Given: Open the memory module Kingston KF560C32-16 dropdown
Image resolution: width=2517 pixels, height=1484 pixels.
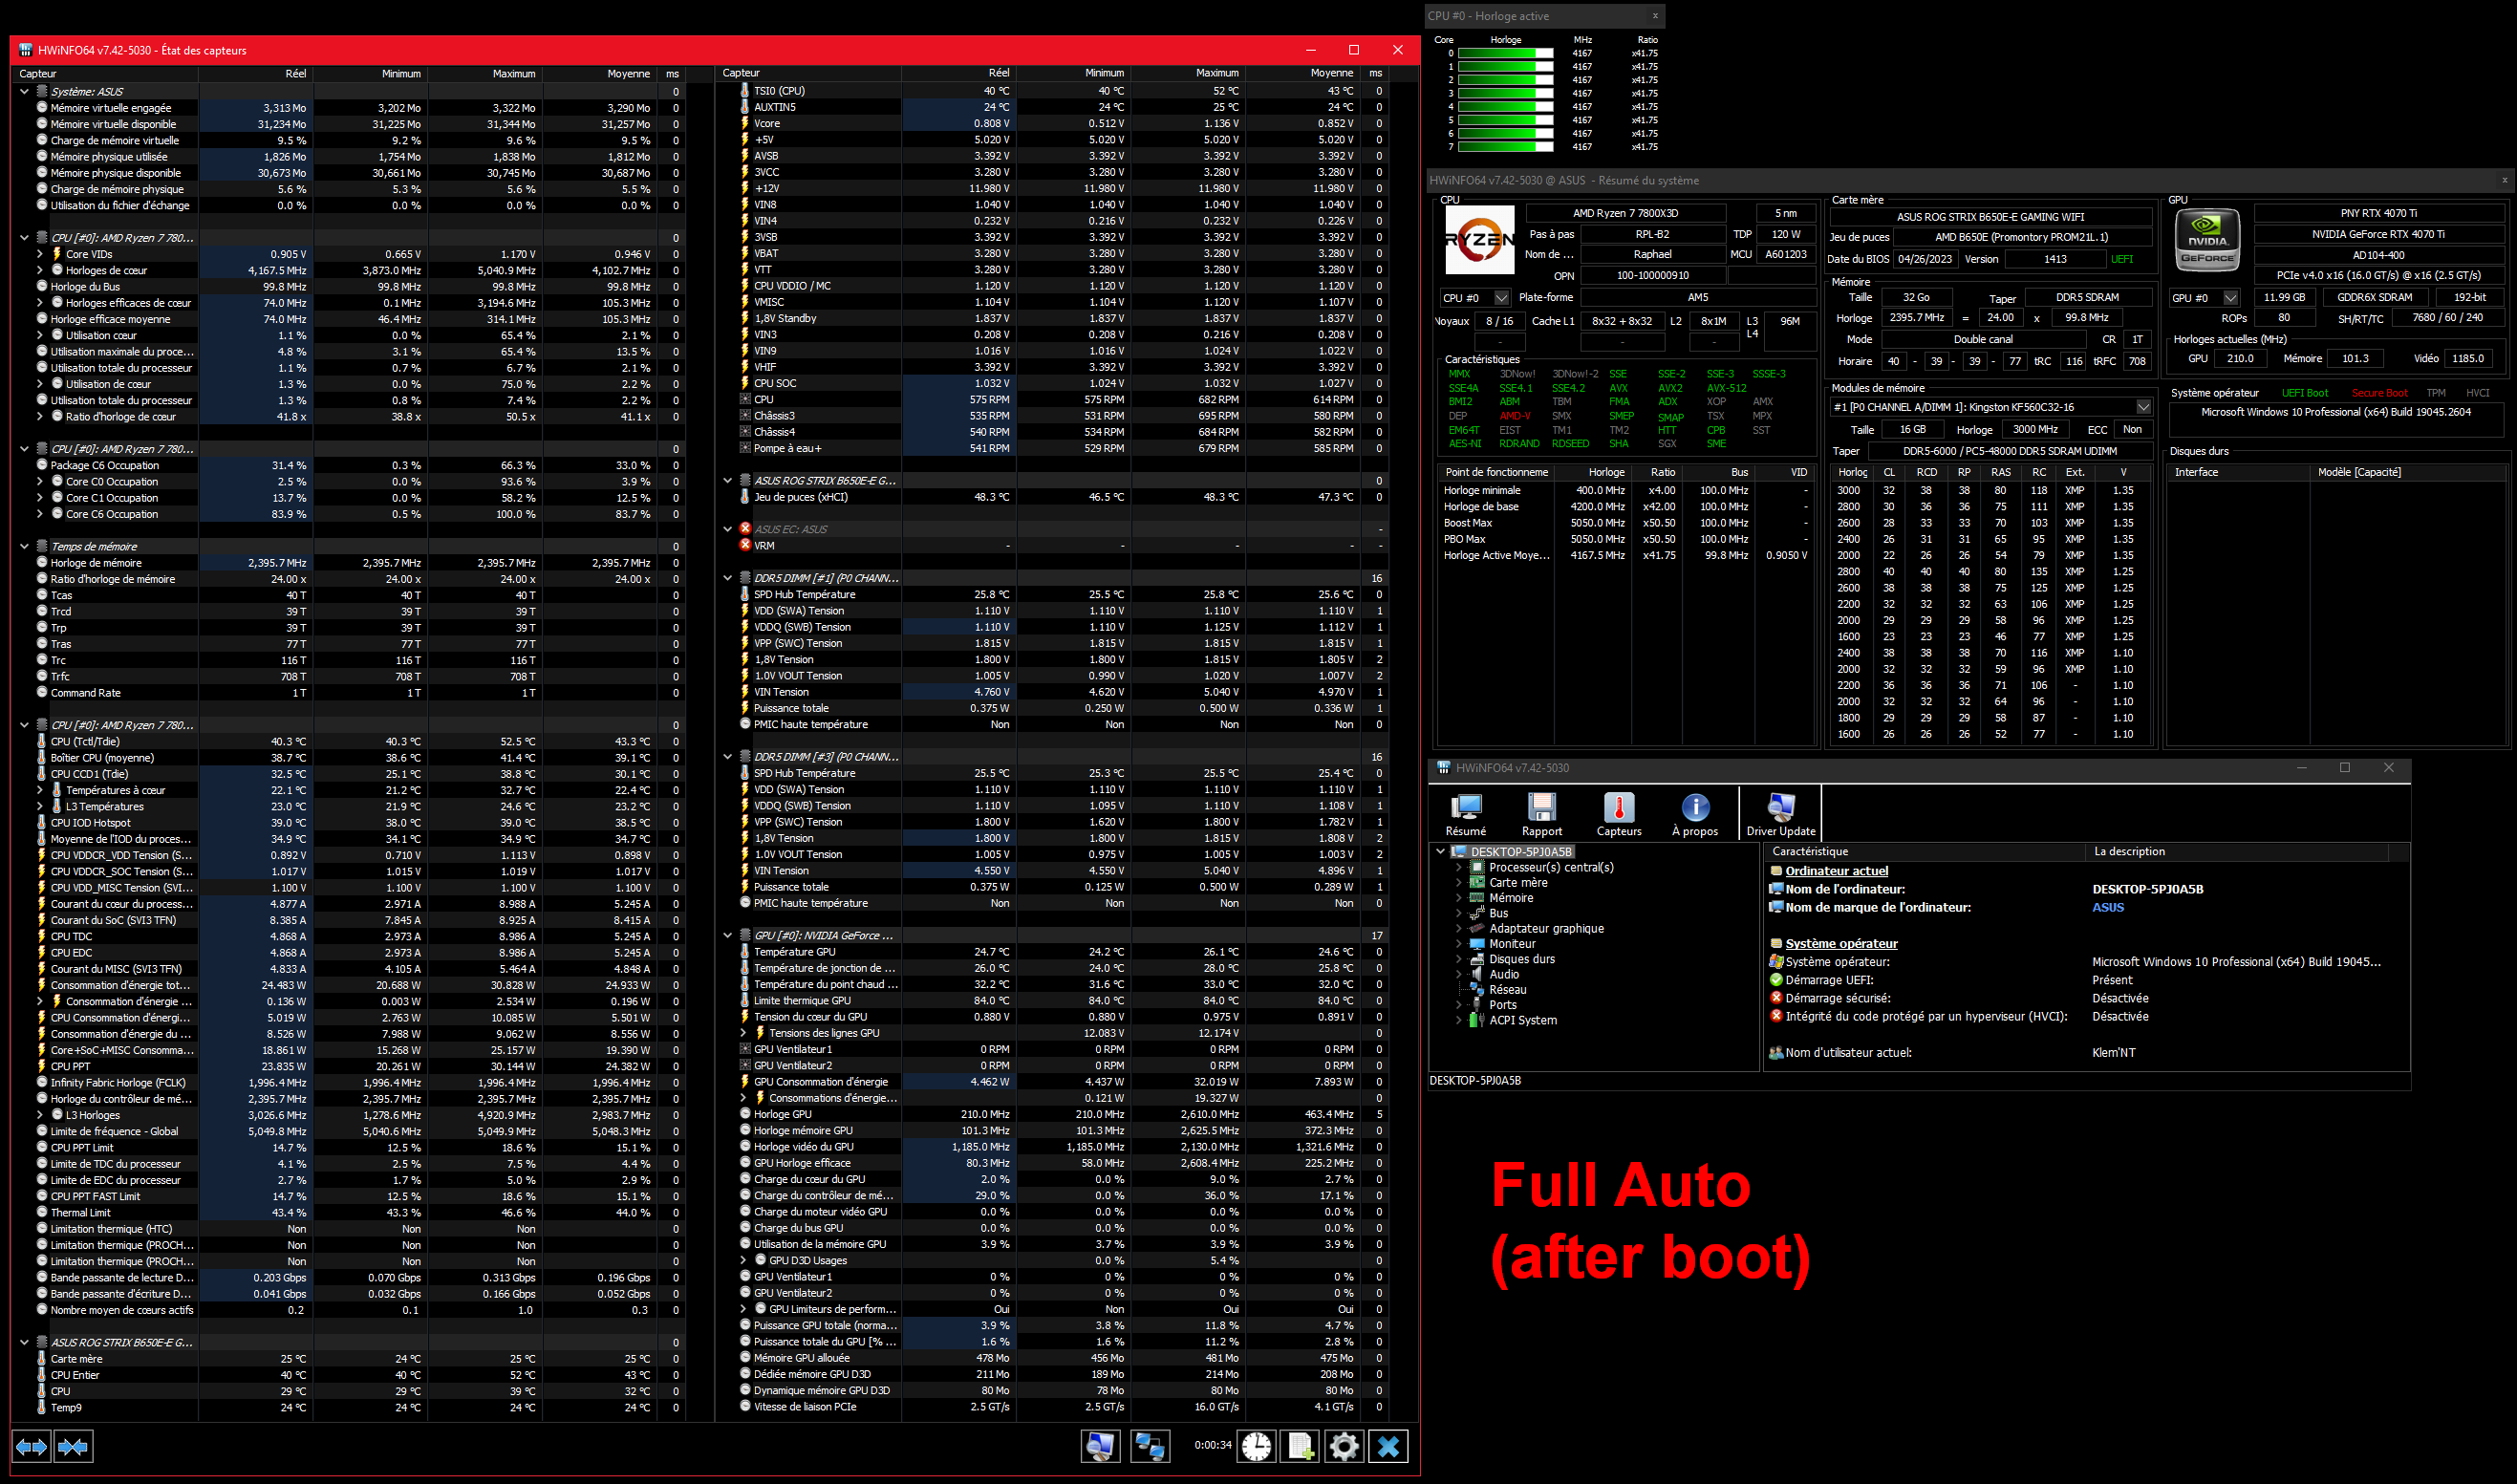Looking at the screenshot, I should pos(2143,407).
